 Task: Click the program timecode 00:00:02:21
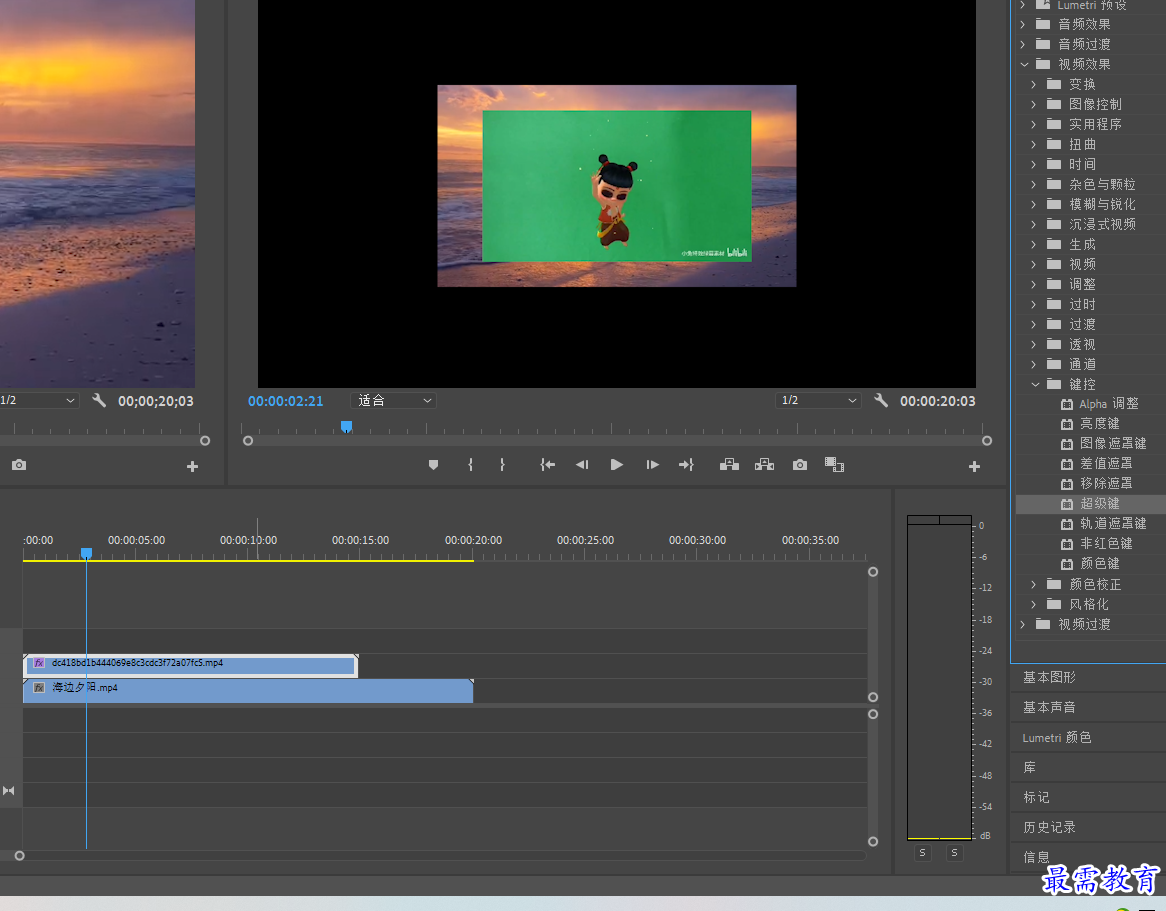(x=286, y=401)
